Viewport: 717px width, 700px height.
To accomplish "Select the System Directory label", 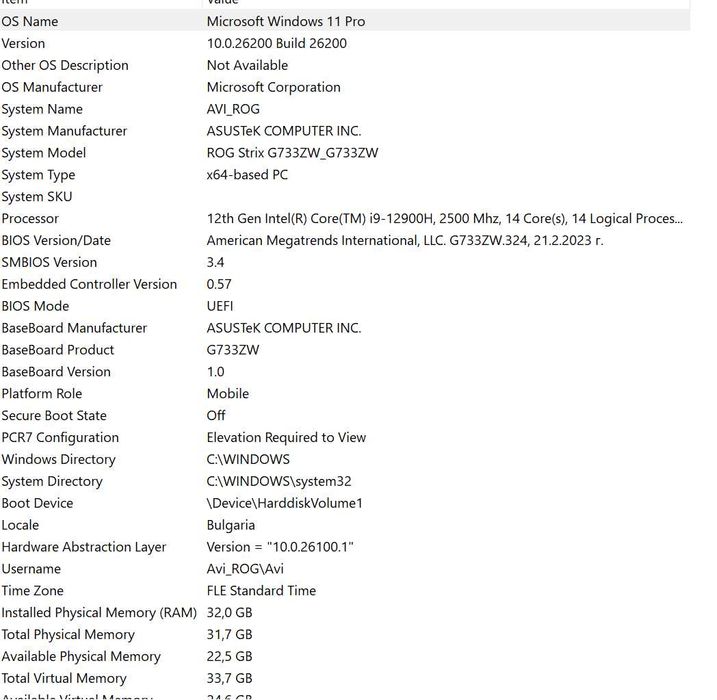I will [x=52, y=482].
